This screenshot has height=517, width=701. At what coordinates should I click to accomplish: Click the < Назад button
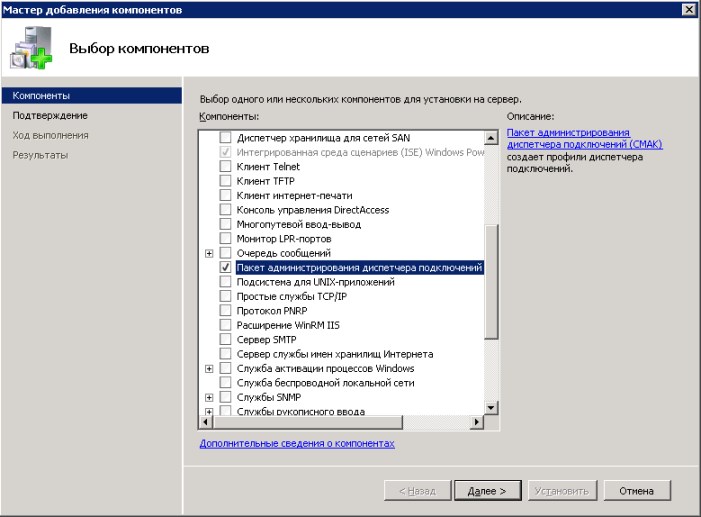[x=418, y=491]
